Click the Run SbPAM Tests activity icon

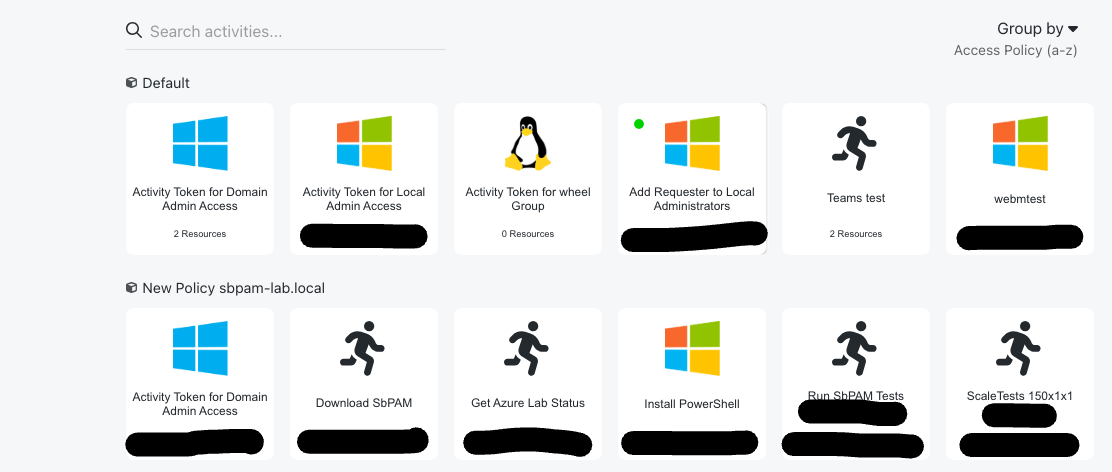click(855, 348)
